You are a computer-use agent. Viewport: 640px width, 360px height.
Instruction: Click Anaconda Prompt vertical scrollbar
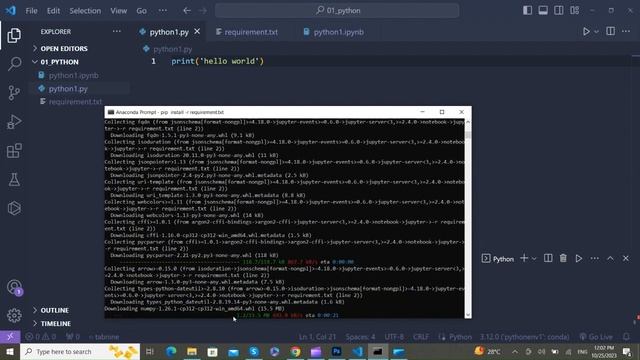[468, 218]
